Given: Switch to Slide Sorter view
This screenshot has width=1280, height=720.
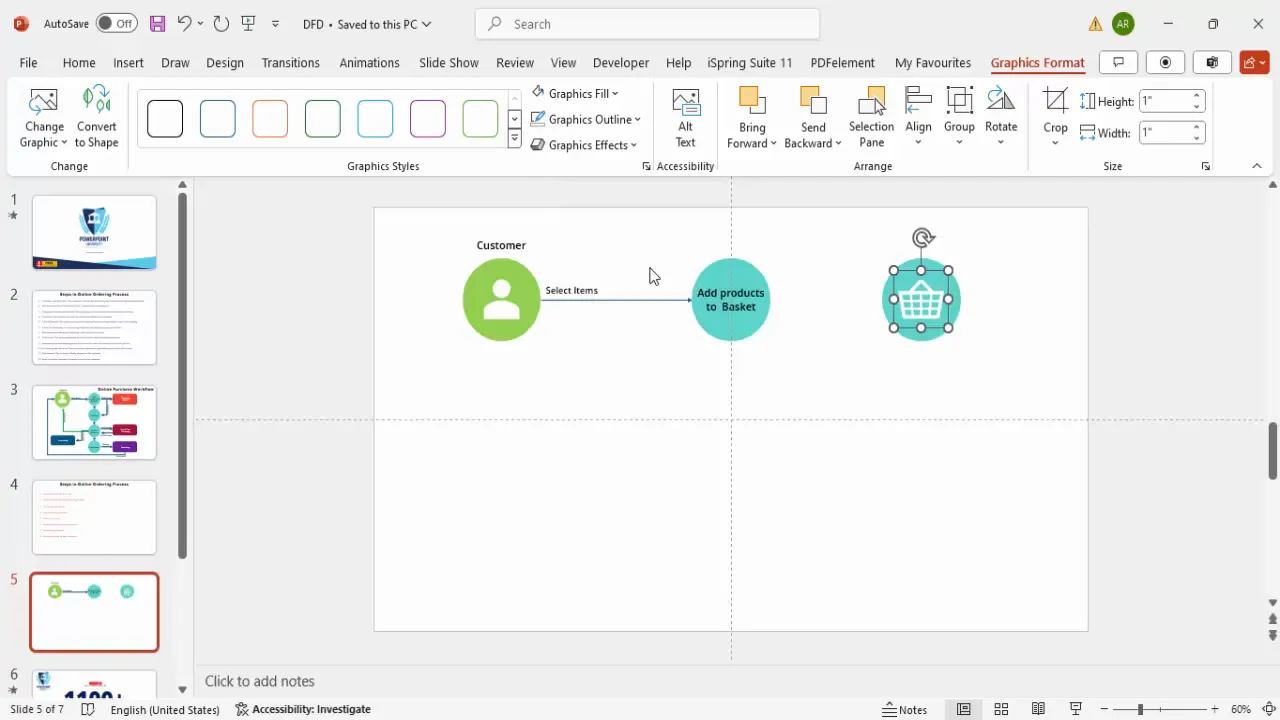Looking at the screenshot, I should pos(1001,709).
